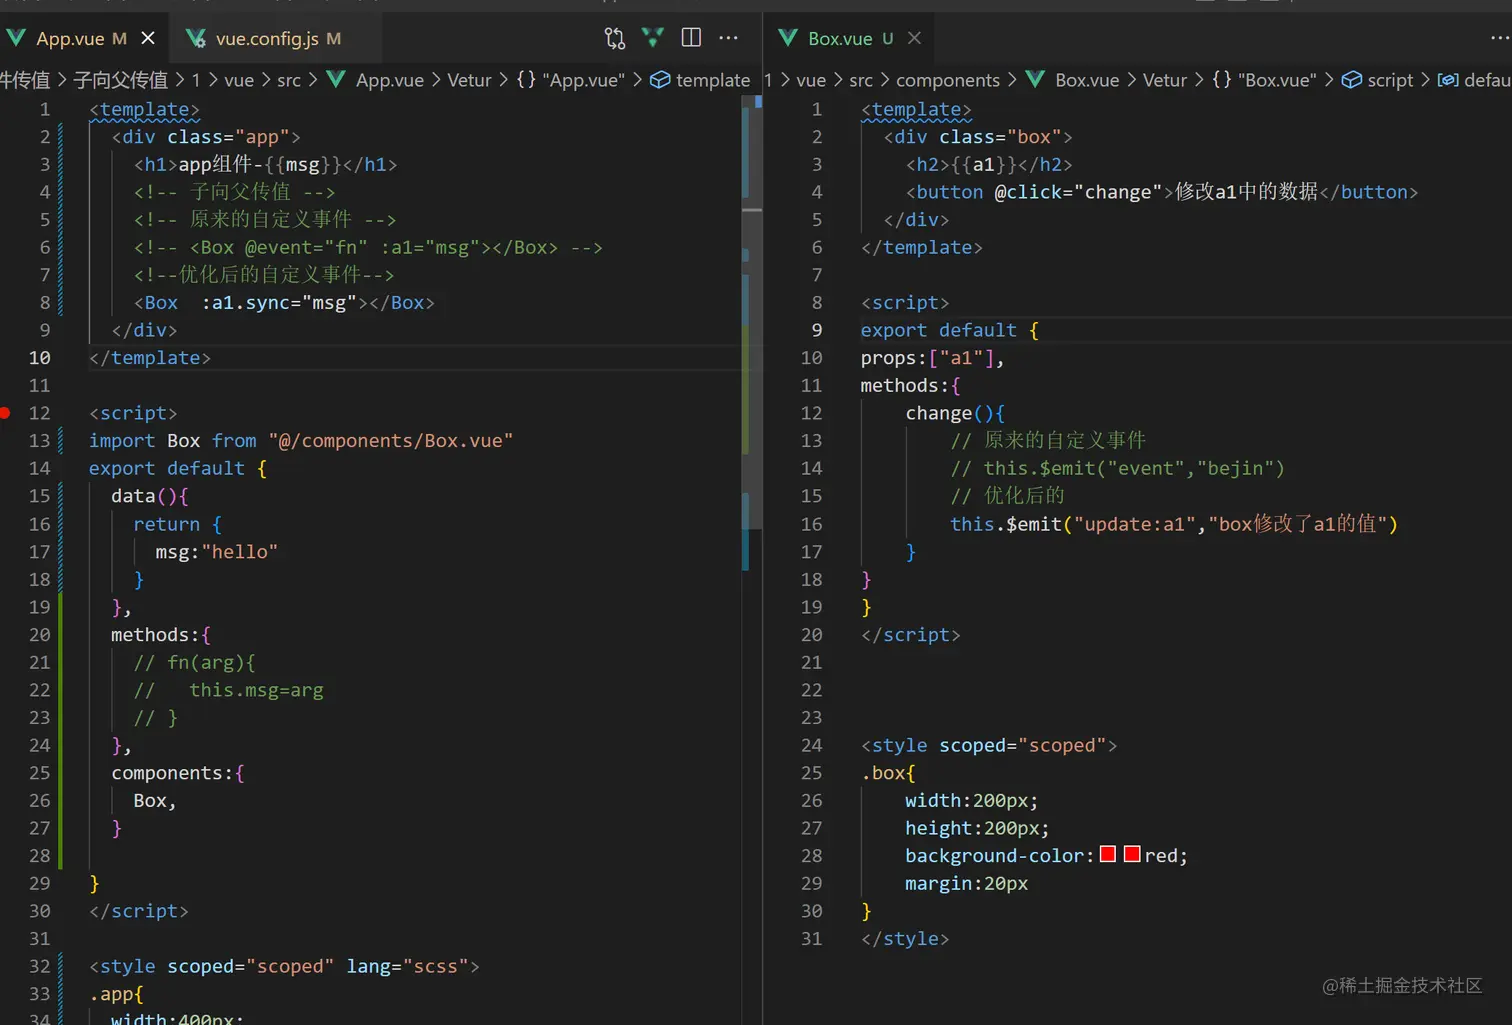Image resolution: width=1512 pixels, height=1025 pixels.
Task: Click the <Box :a1.sync="msg"> line
Action: (284, 303)
